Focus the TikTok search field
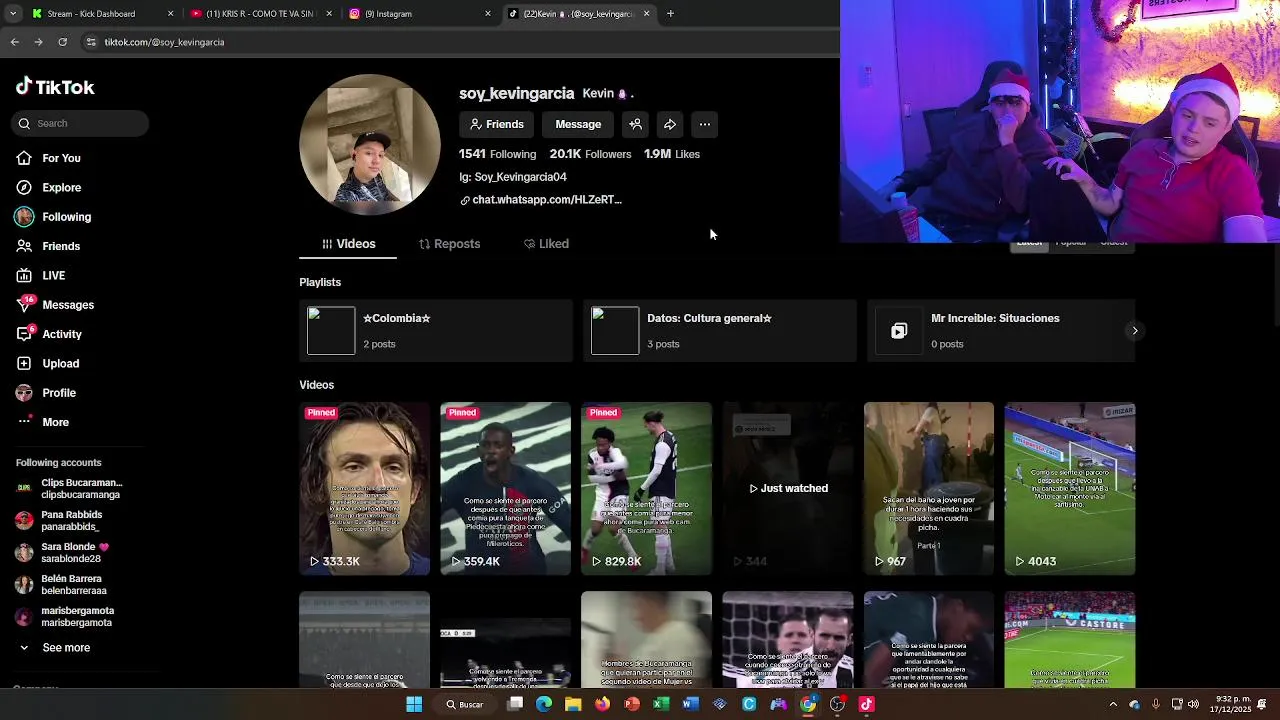This screenshot has height=720, width=1280. [x=80, y=123]
